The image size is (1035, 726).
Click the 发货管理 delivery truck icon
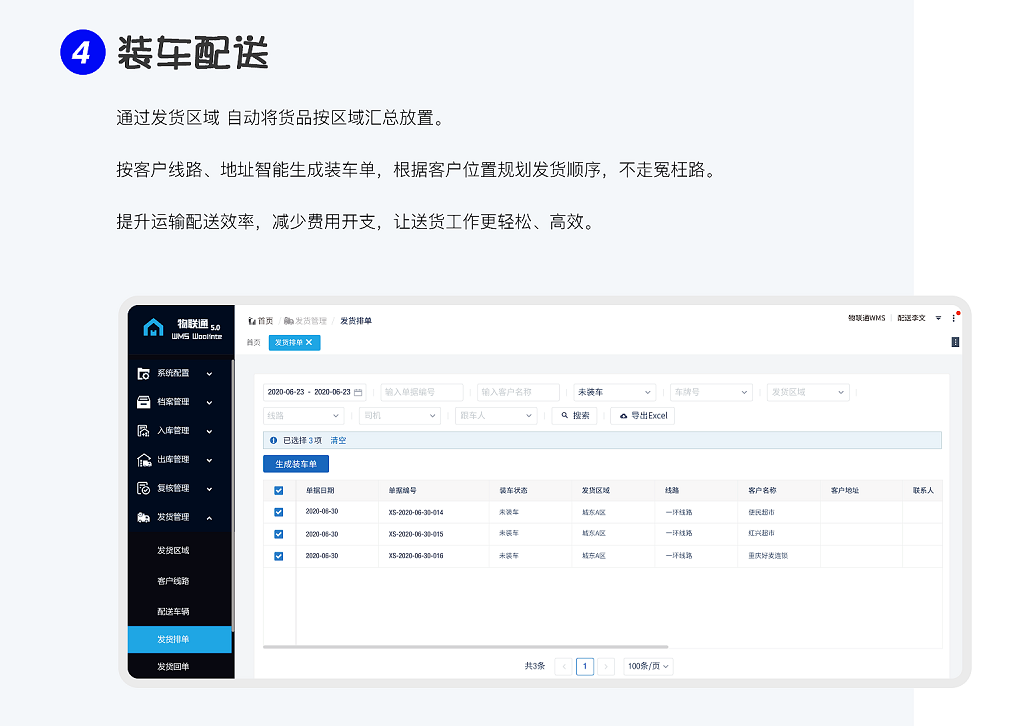pos(143,517)
